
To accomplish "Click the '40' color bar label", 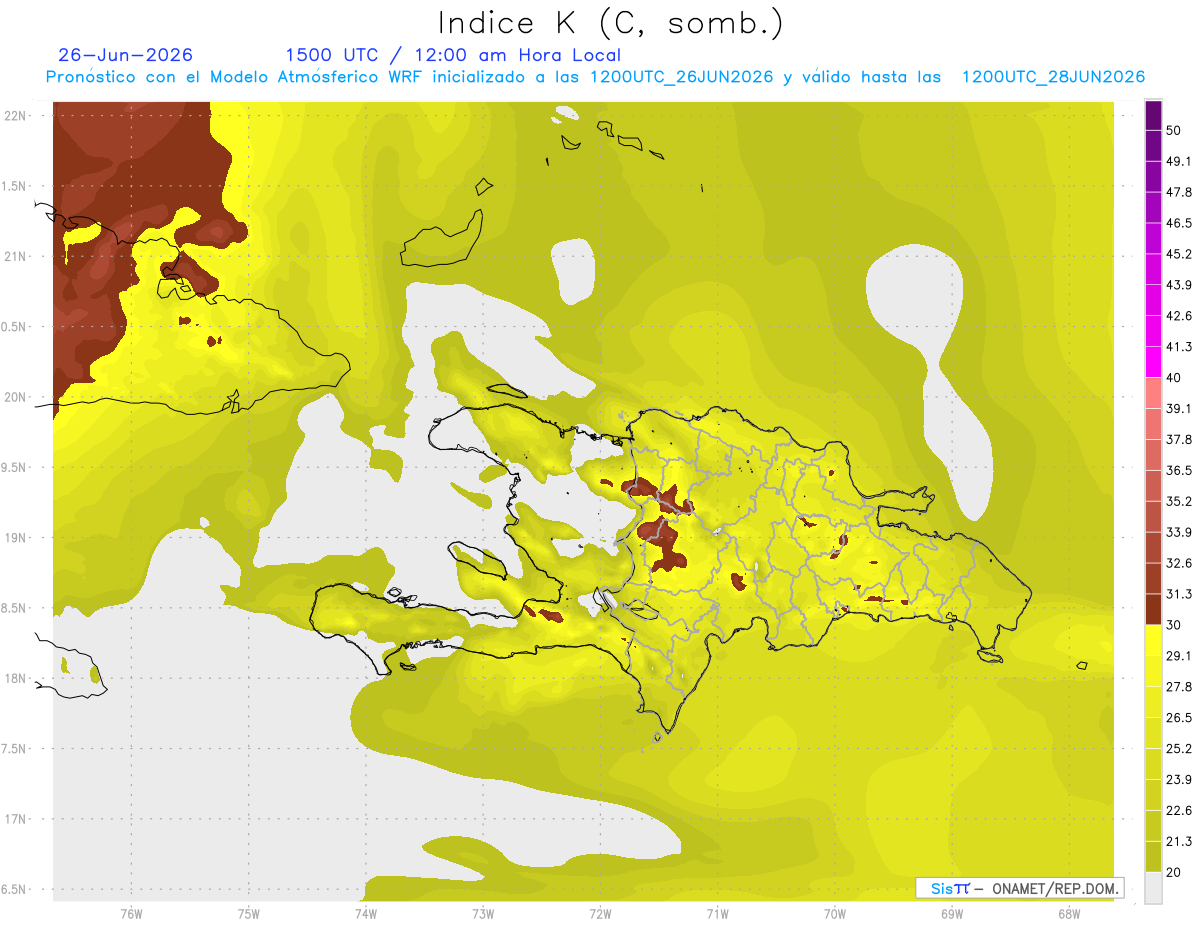I will coord(1174,378).
